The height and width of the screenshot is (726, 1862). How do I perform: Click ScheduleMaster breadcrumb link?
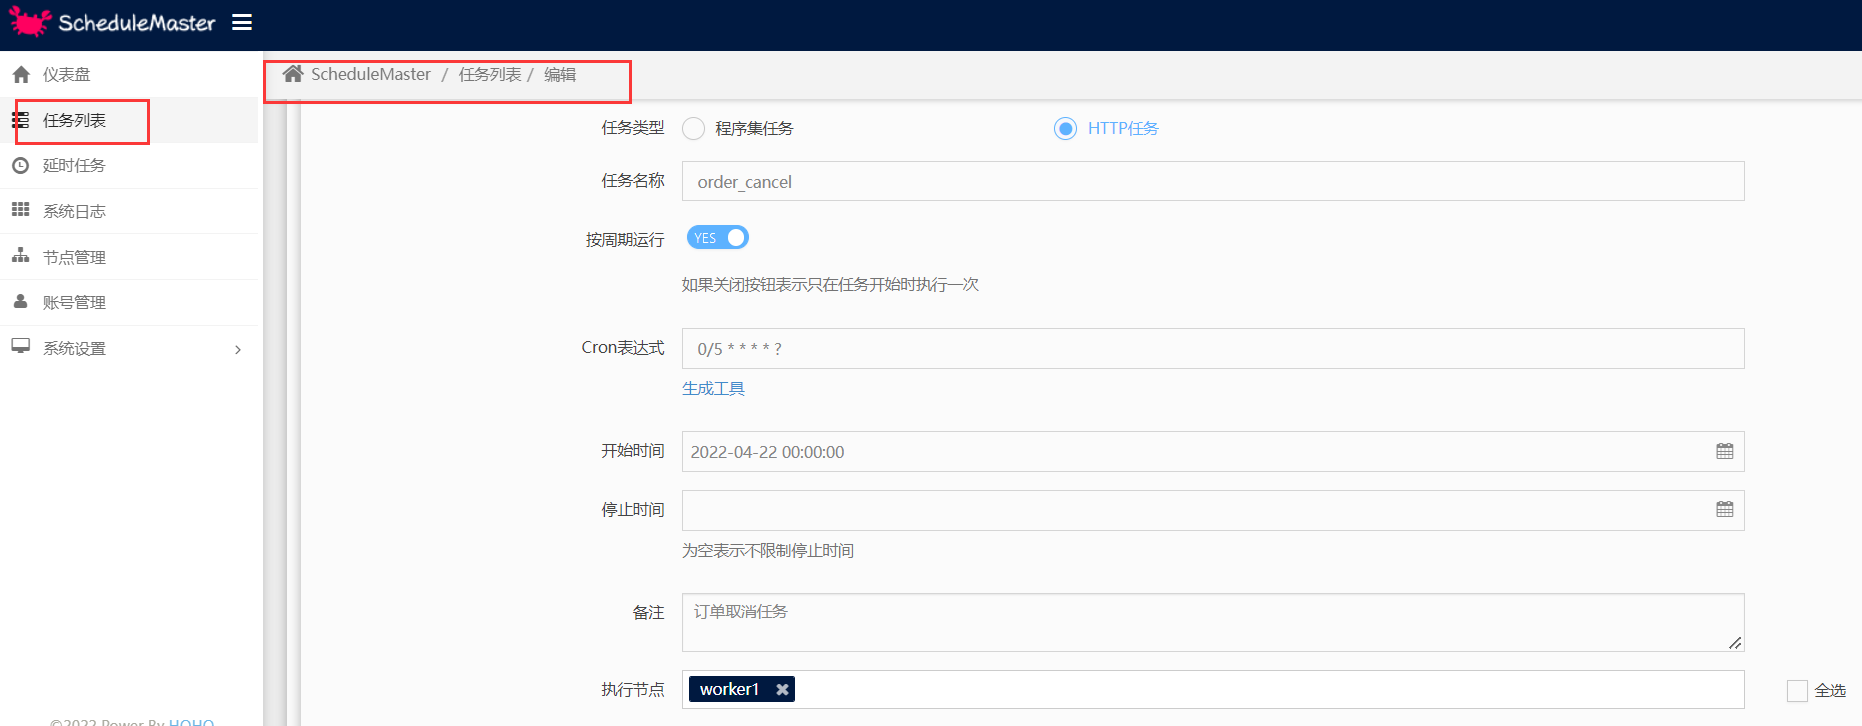click(x=371, y=74)
